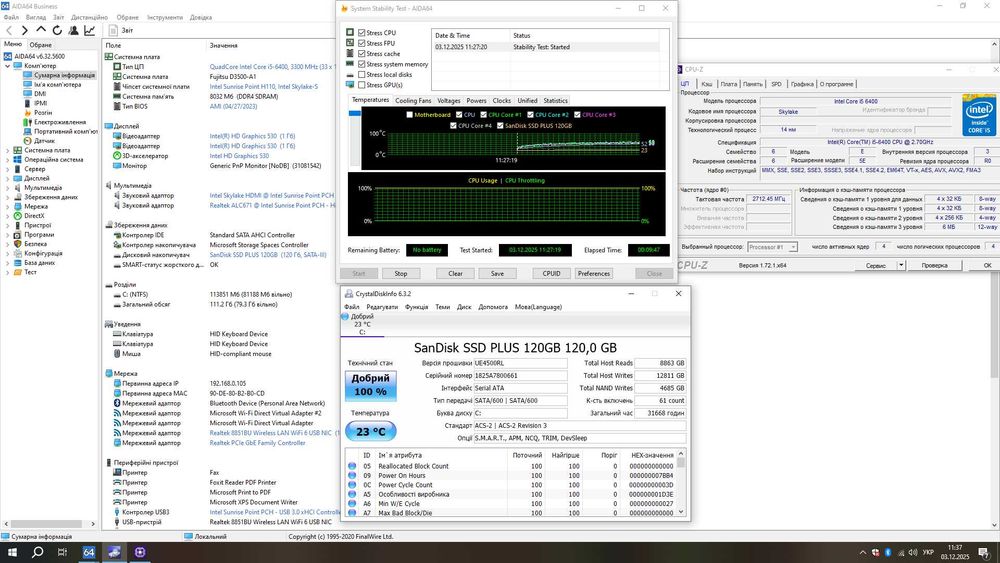Click AIDA64 taskbar icon
Image resolution: width=1000 pixels, height=563 pixels.
pyautogui.click(x=89, y=552)
